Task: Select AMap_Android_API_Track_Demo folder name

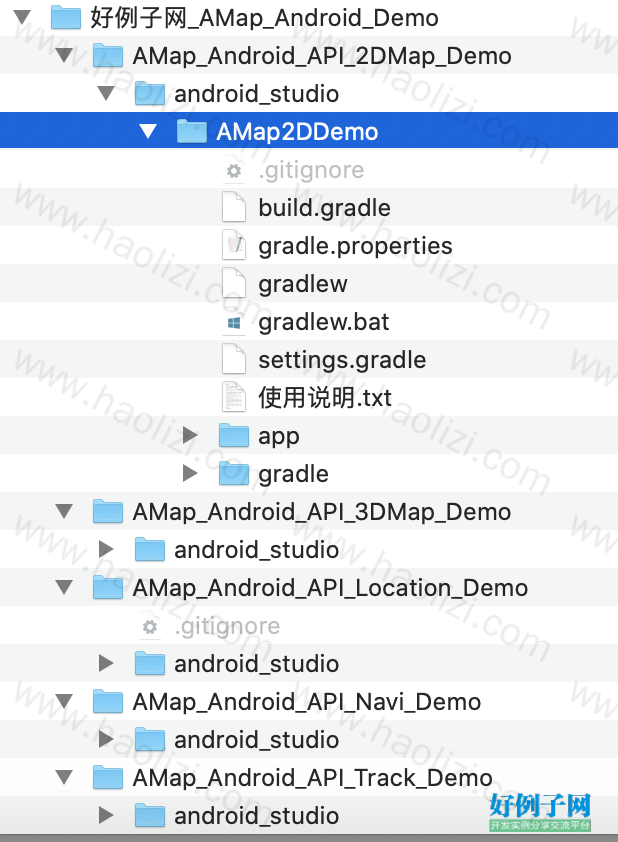Action: click(x=312, y=778)
